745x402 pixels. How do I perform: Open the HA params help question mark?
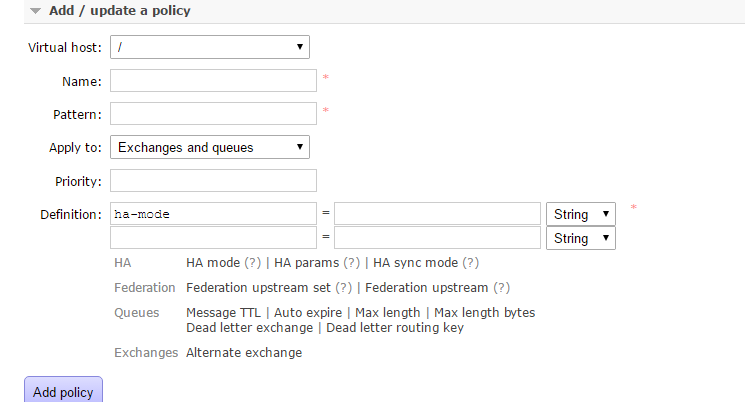coord(352,263)
